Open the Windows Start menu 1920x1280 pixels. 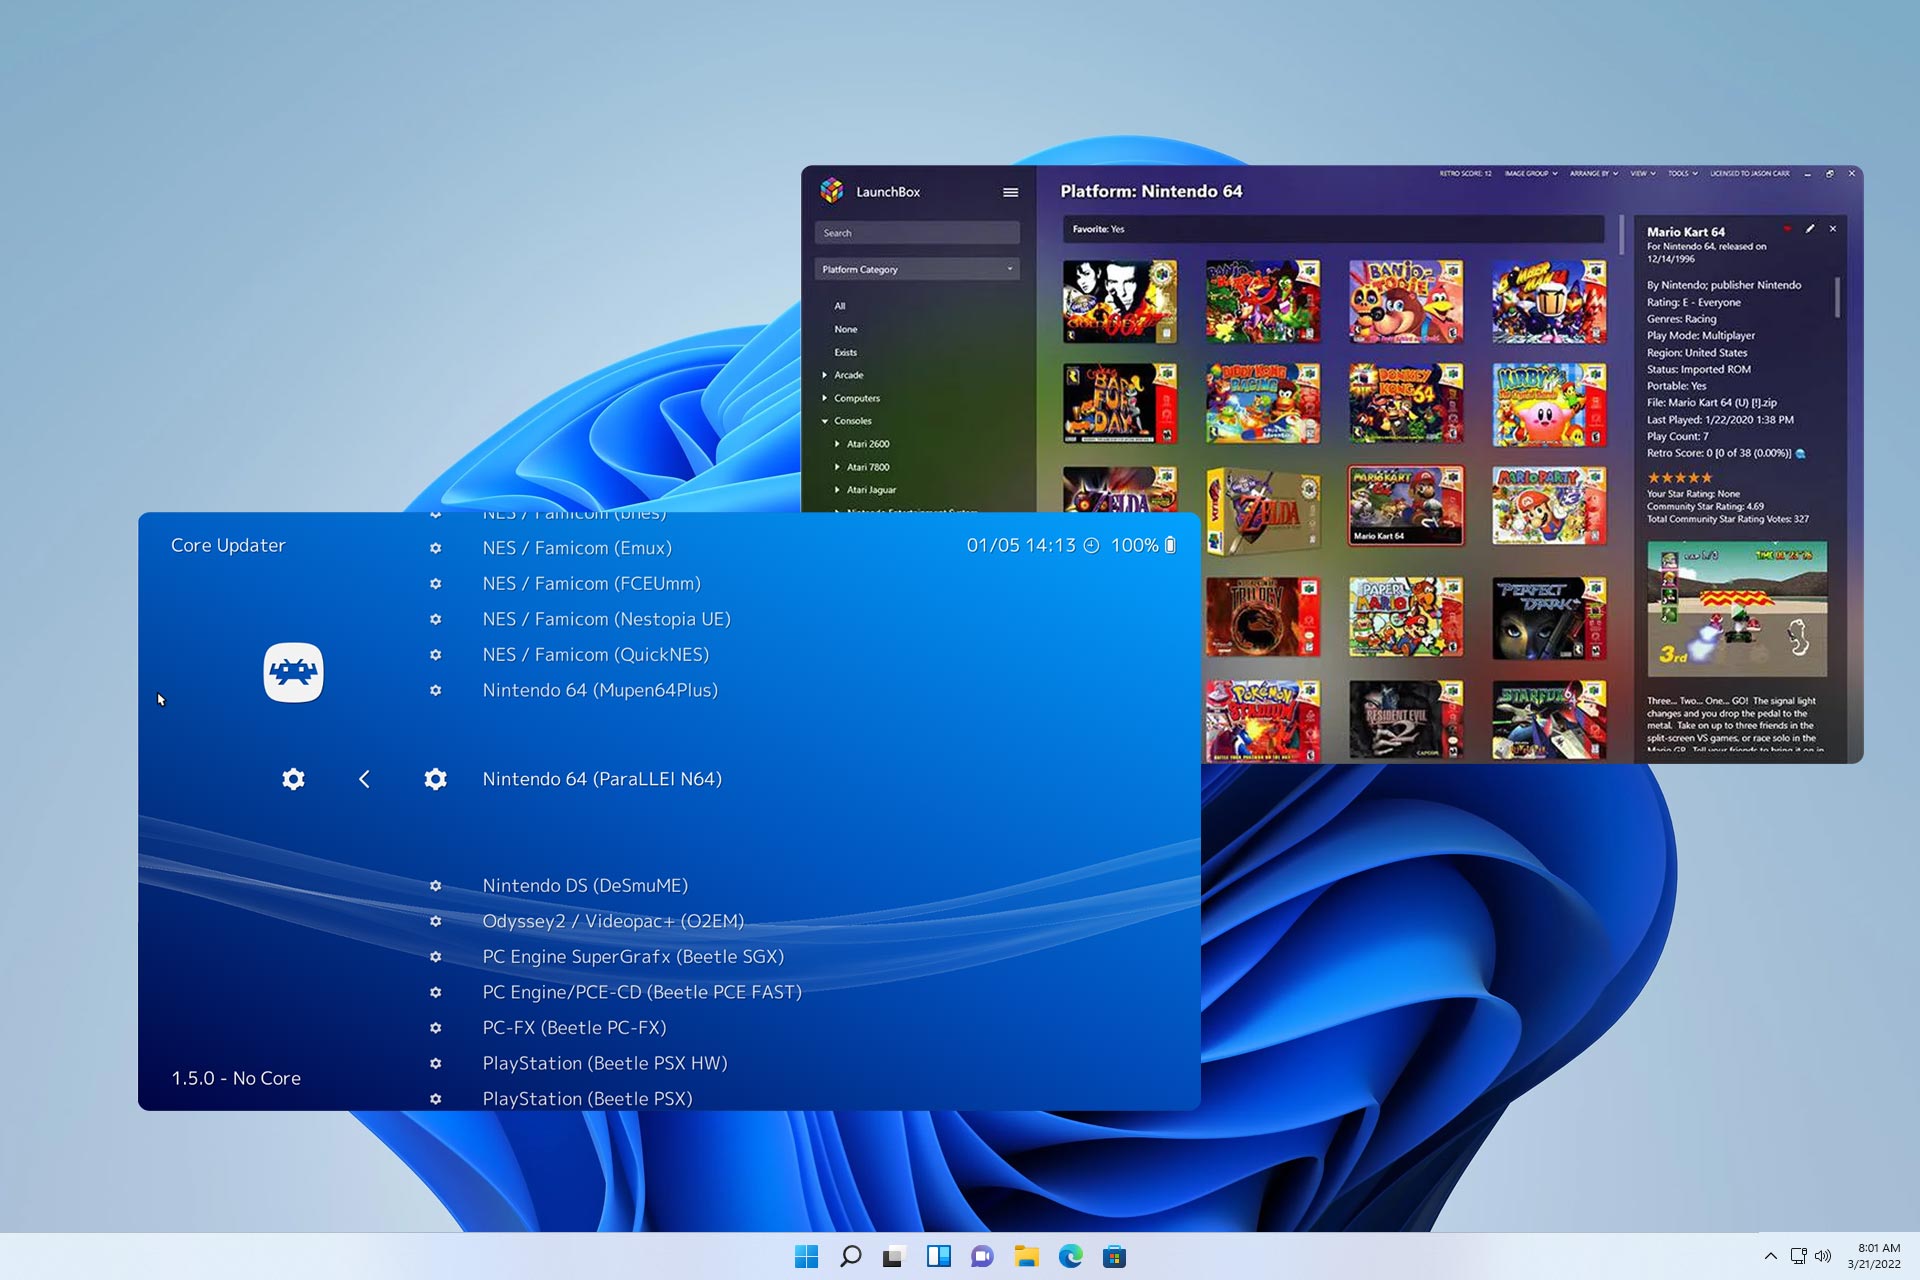pos(806,1256)
